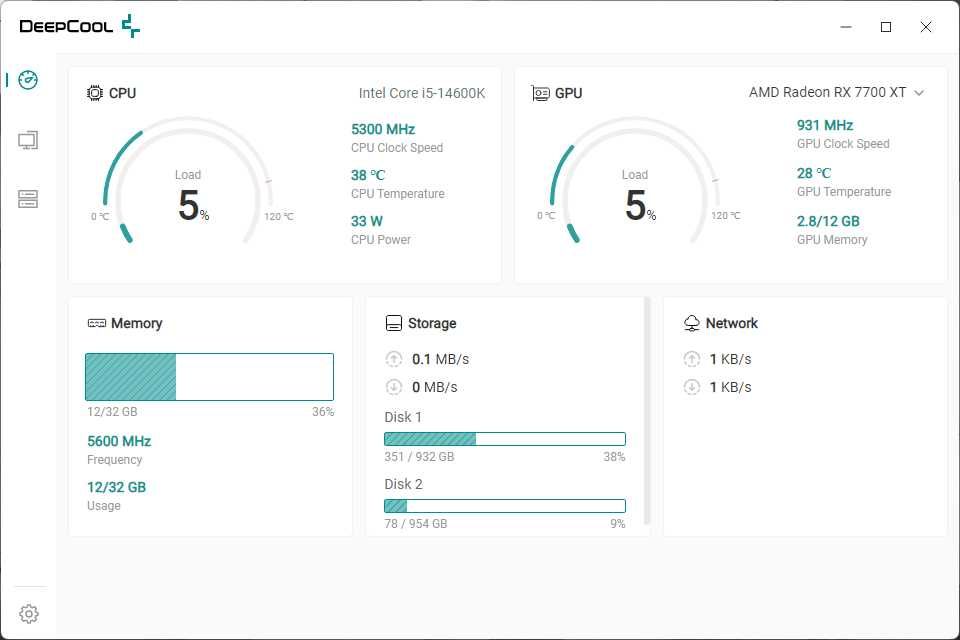
Task: Open the storage rack sidebar icon
Action: tap(28, 198)
